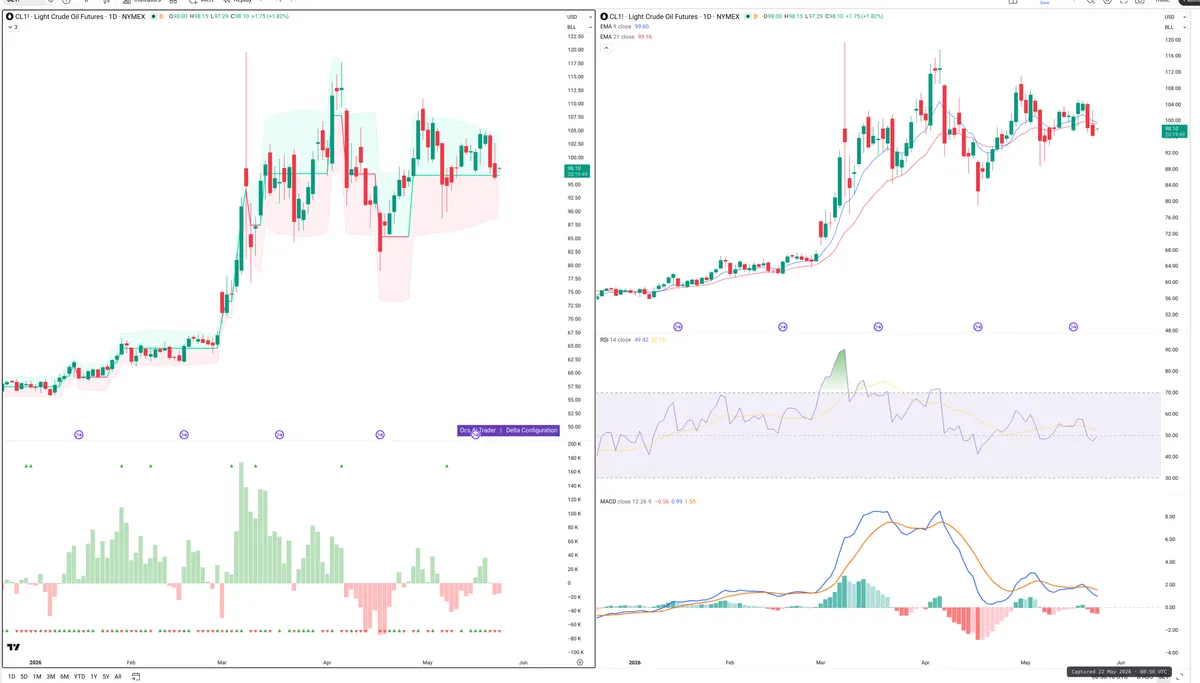Open the February event marker on left chart
The width and height of the screenshot is (1200, 683).
coord(184,434)
